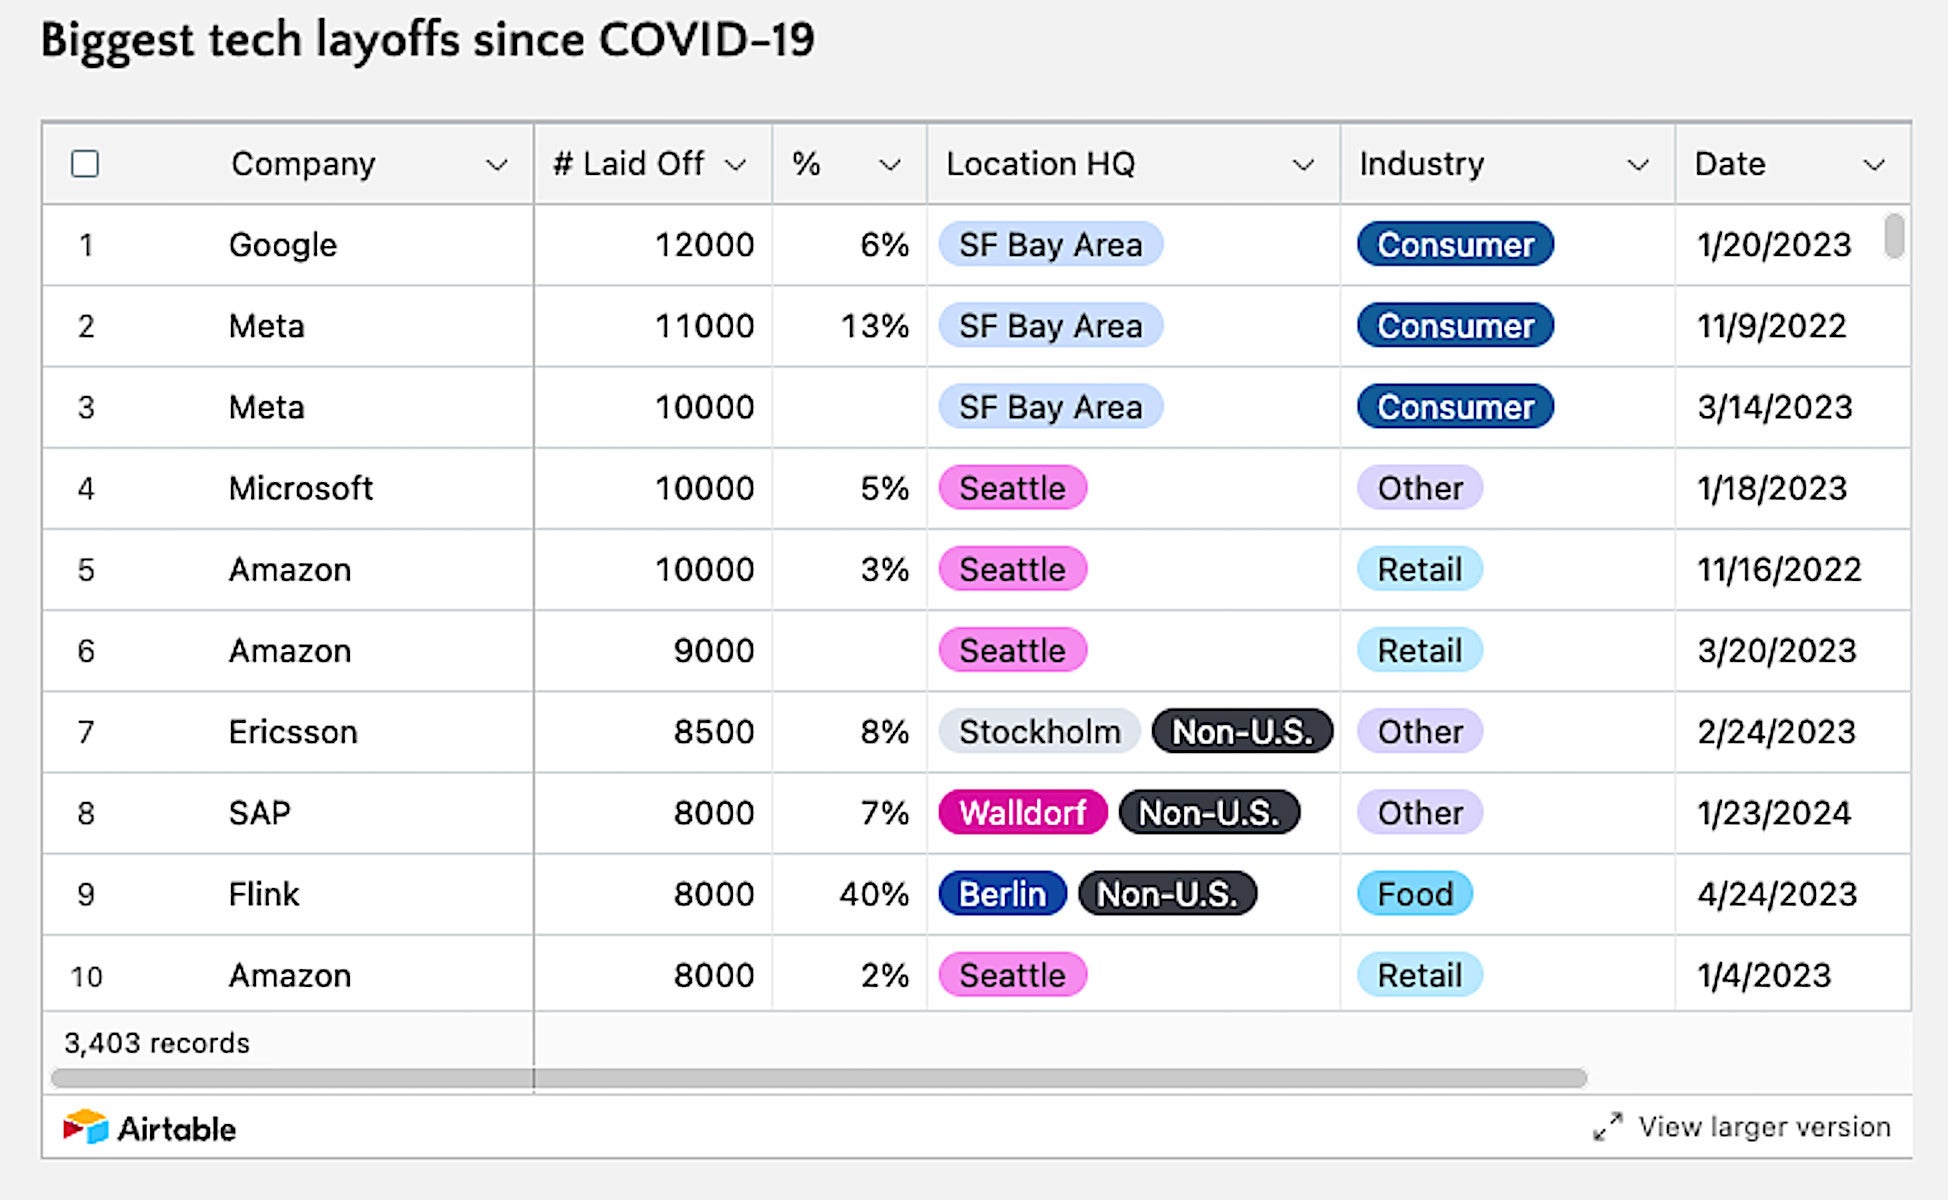Click the Consumer tag in Google row
Image resolution: width=1948 pixels, height=1200 pixels.
pos(1455,245)
